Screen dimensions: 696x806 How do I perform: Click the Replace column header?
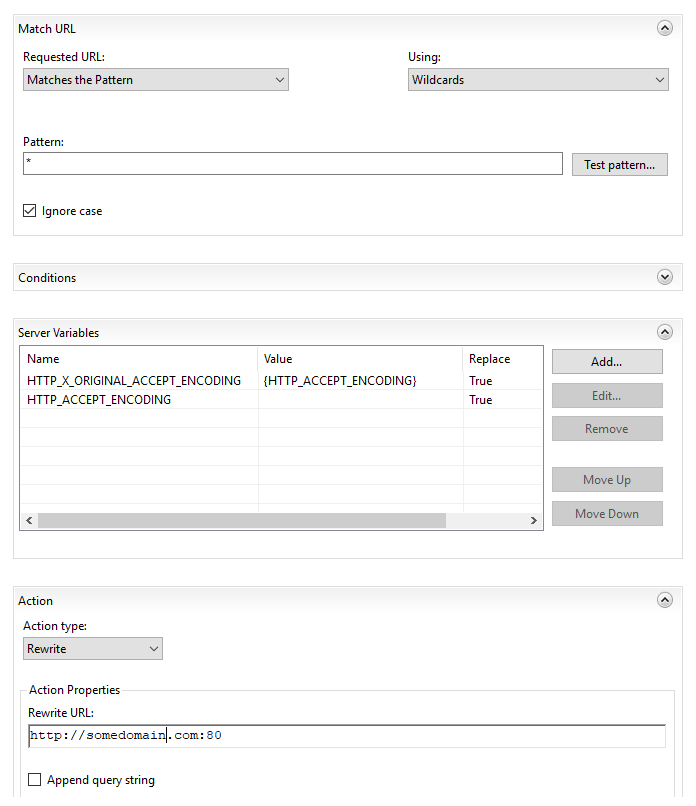point(503,359)
